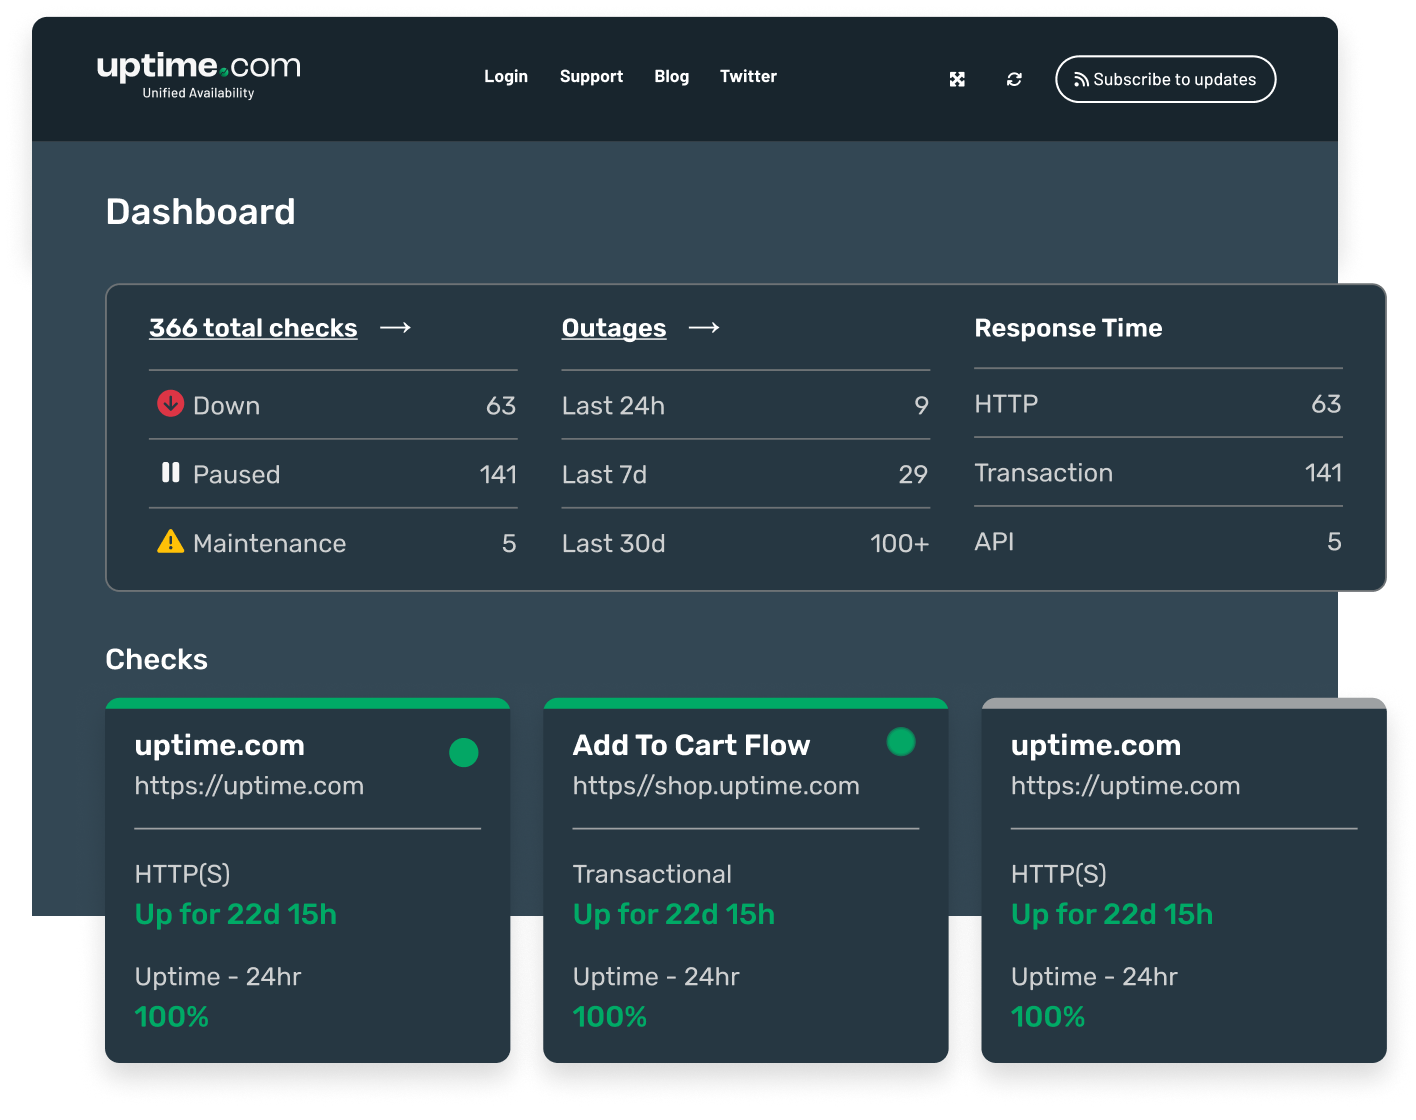Click the Dashboard heading

(200, 212)
